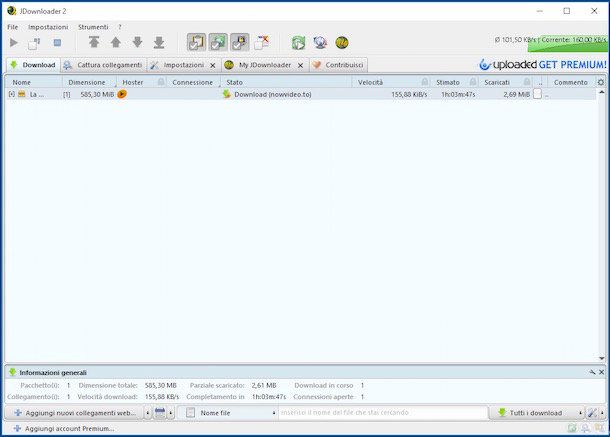Click the pause downloads toolbar icon

pyautogui.click(x=34, y=43)
